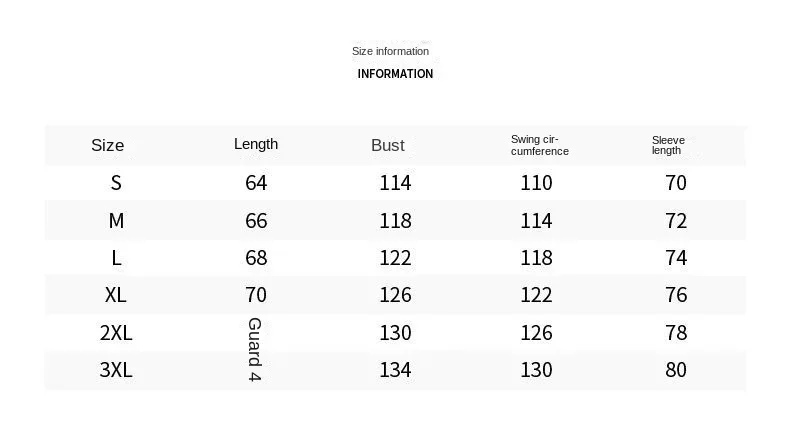This screenshot has width=790, height=430.
Task: Click sleeve length value 76 for XL
Action: (x=676, y=295)
